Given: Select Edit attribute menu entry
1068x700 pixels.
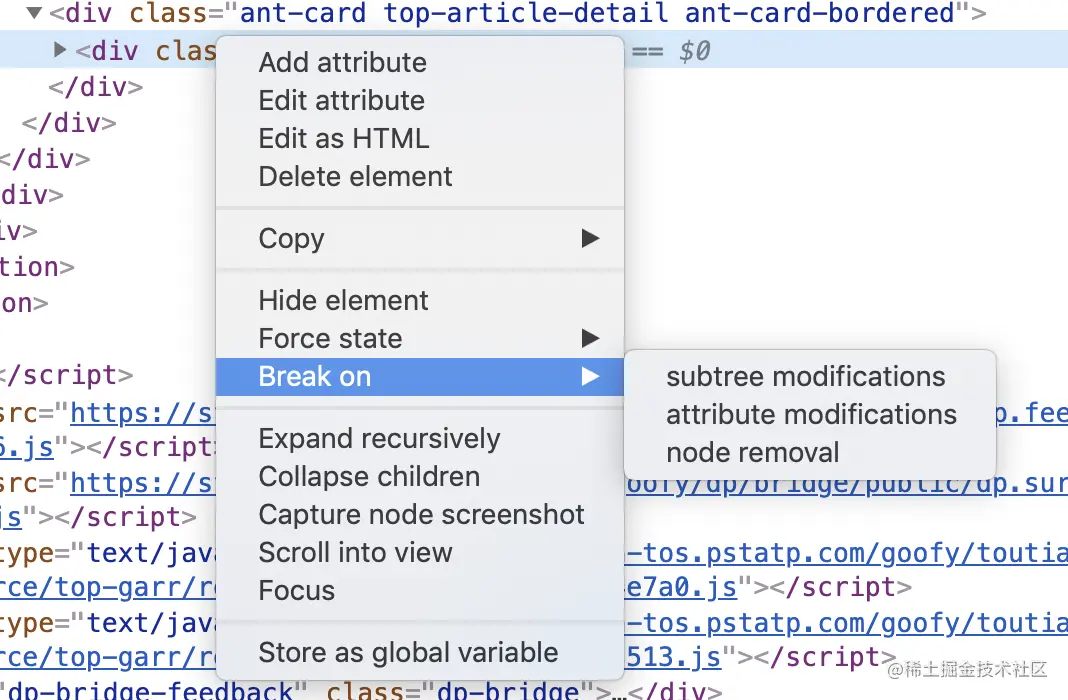Looking at the screenshot, I should [420, 101].
